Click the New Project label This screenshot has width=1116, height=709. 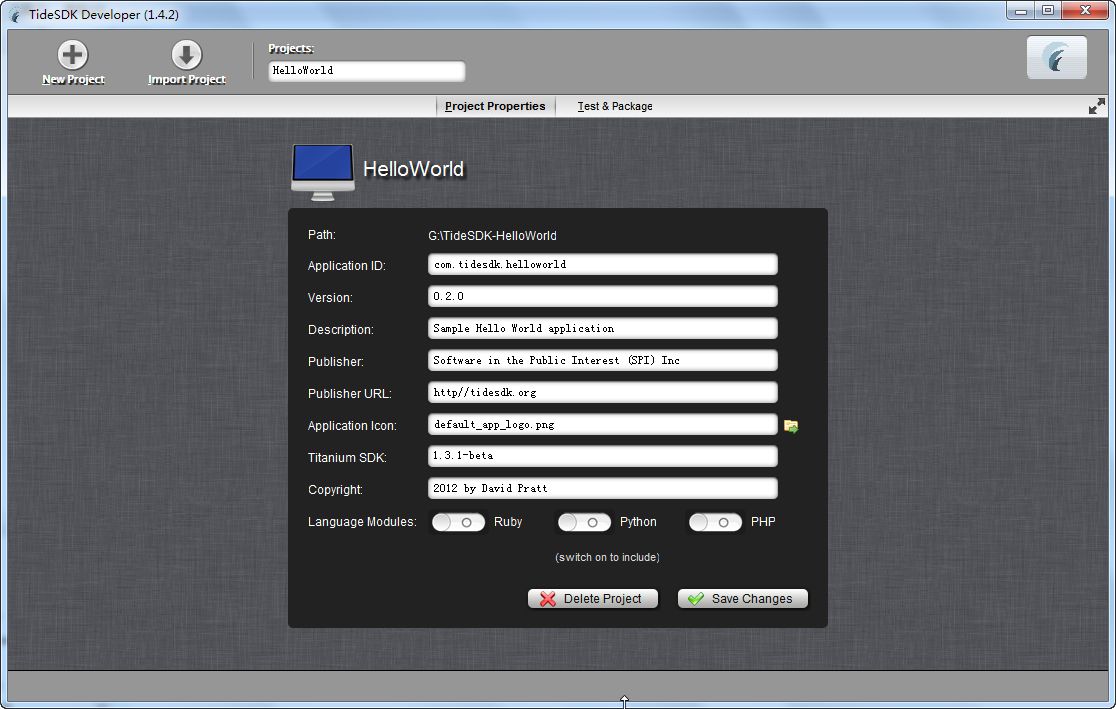click(73, 80)
